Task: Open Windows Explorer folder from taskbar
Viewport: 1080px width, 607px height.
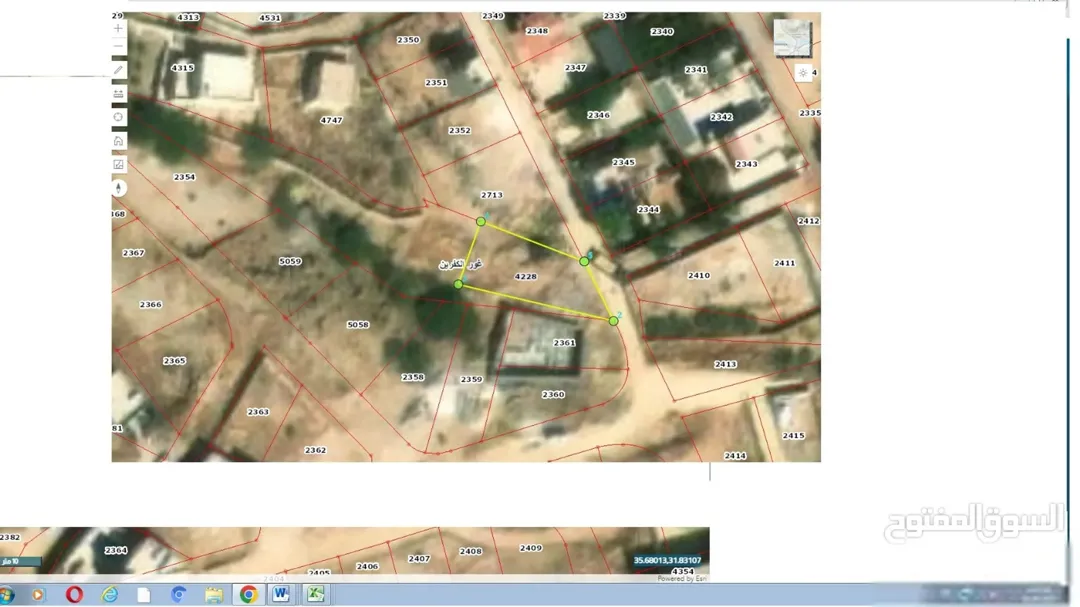Action: coord(214,595)
